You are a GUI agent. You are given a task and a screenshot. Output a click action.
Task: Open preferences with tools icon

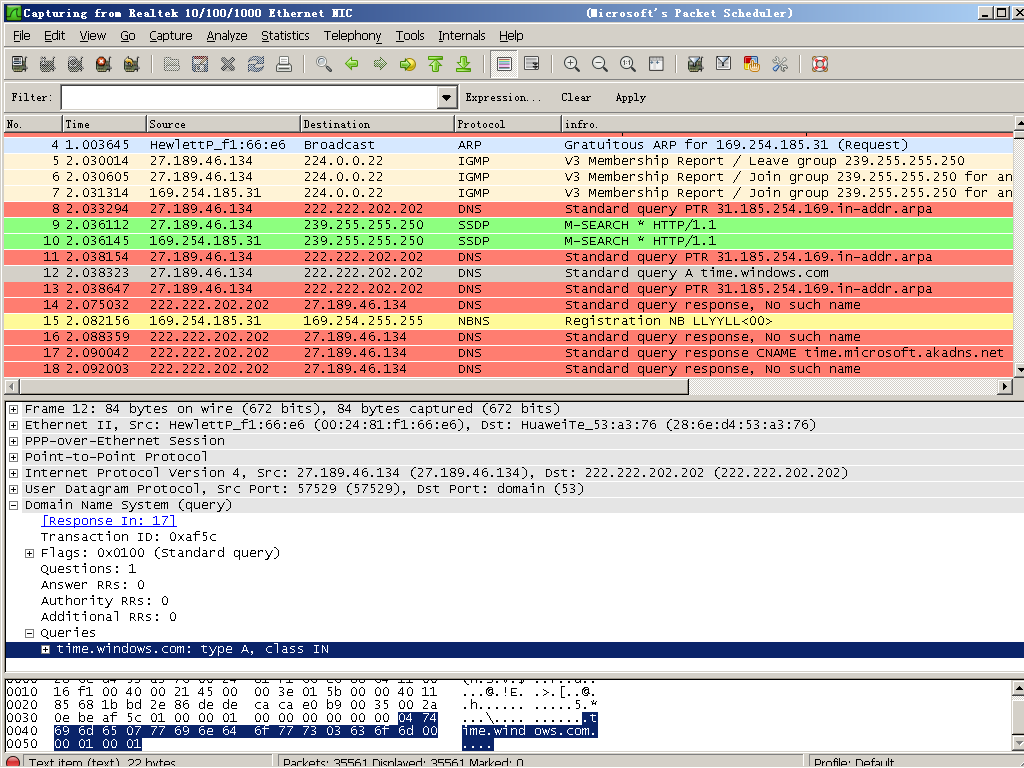pyautogui.click(x=780, y=64)
